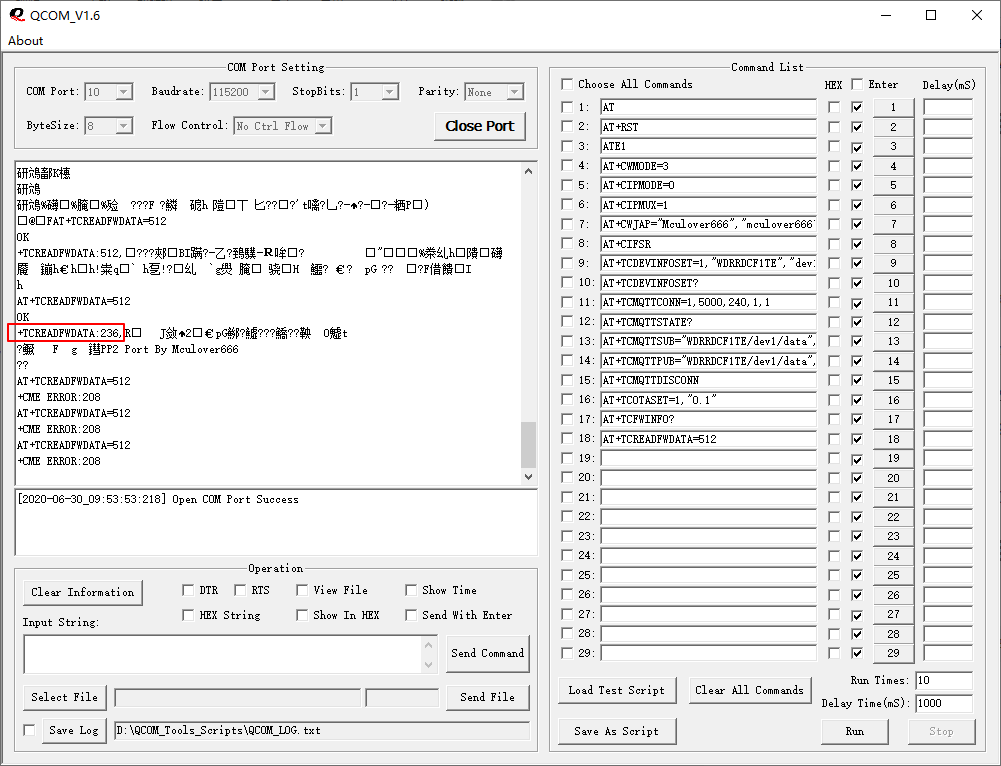Toggle Enter checkbox for command 5
1001x766 pixels.
[857, 186]
